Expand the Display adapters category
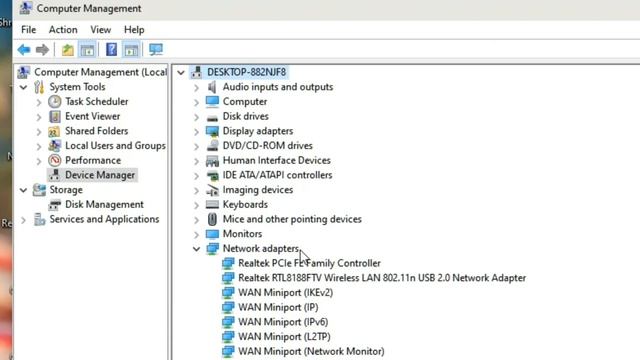This screenshot has width=640, height=360. [x=196, y=131]
